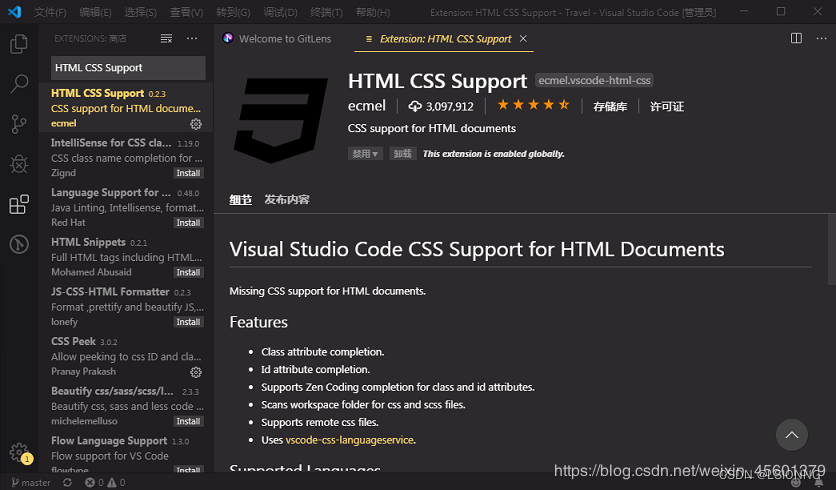
Task: Open the vscode-css-languageservice link
Action: pos(350,440)
